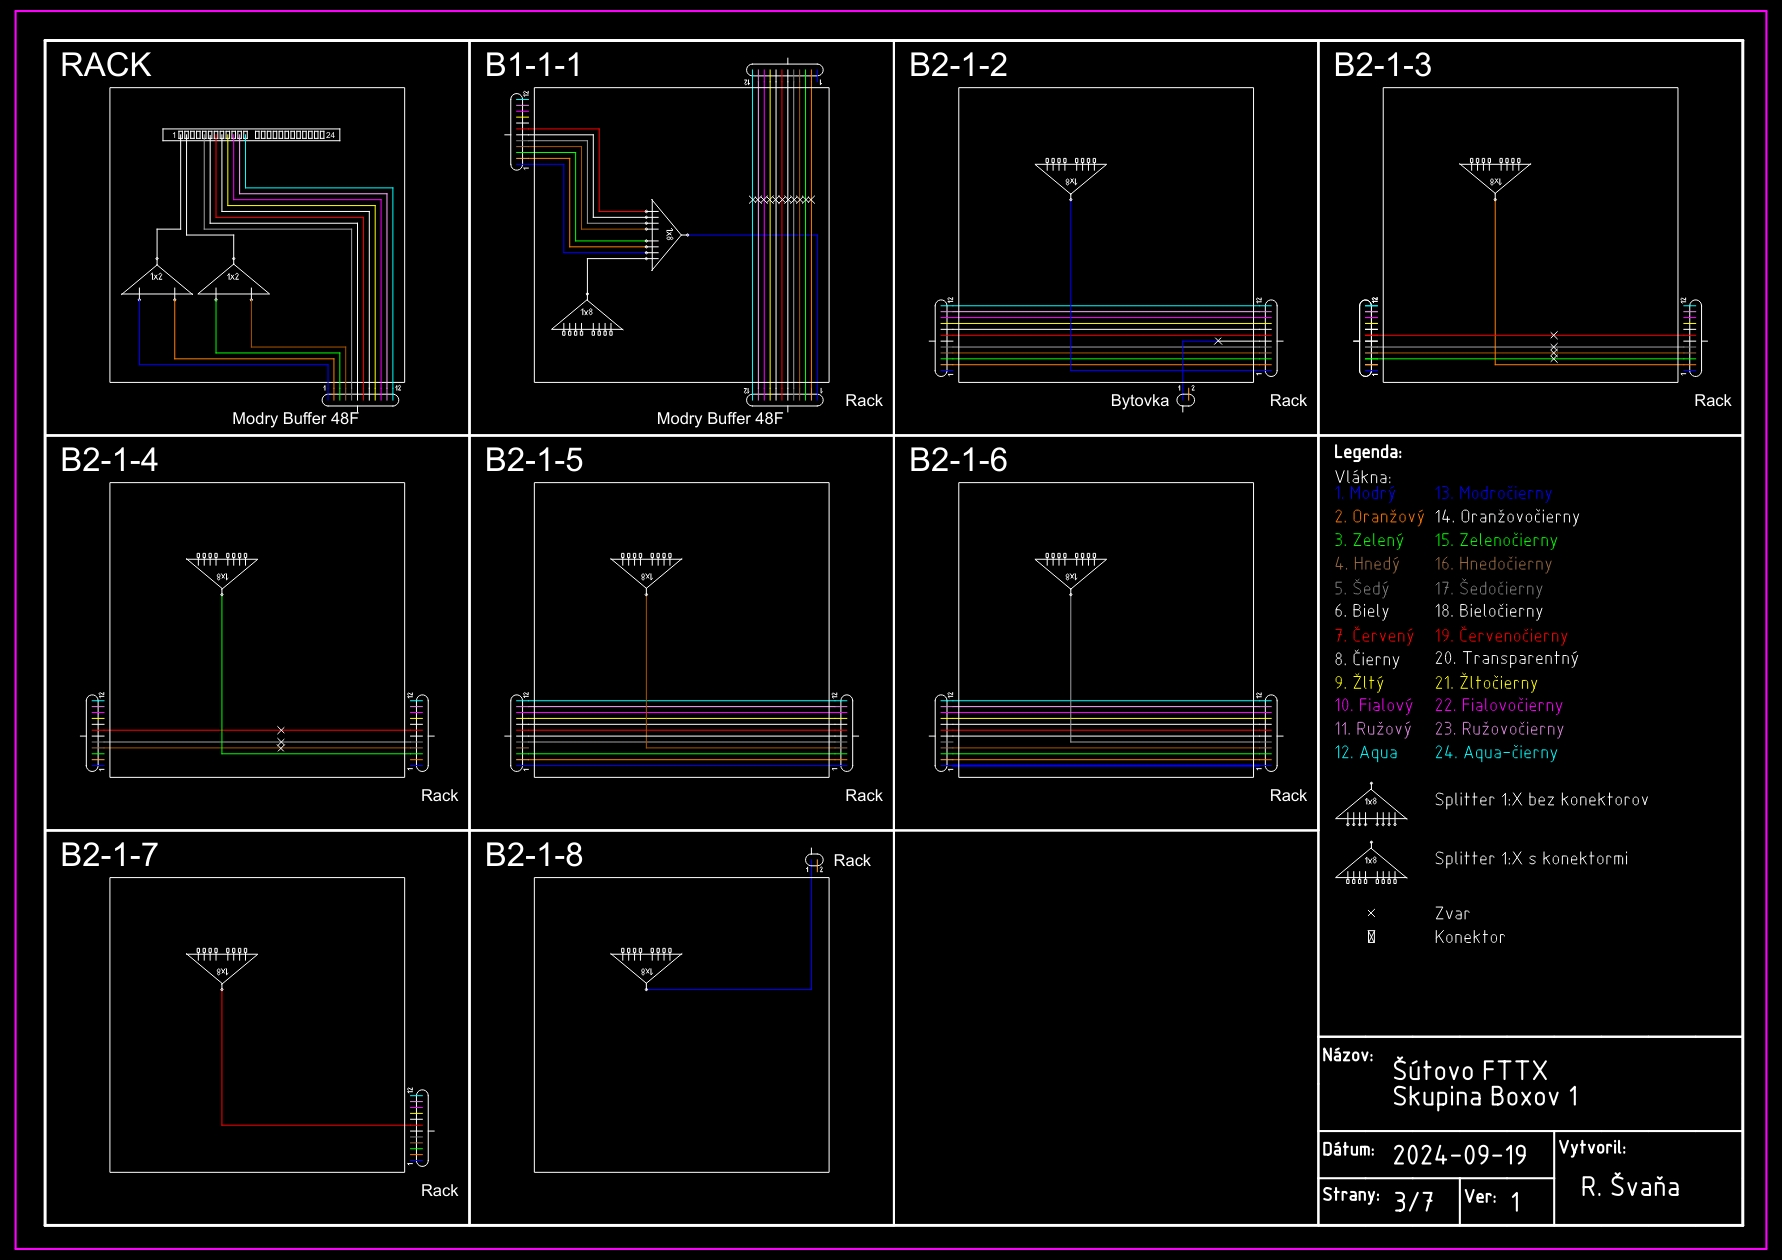Click the Bytovka cable symbol in B2-1-2
This screenshot has width=1782, height=1260.
coord(1186,400)
